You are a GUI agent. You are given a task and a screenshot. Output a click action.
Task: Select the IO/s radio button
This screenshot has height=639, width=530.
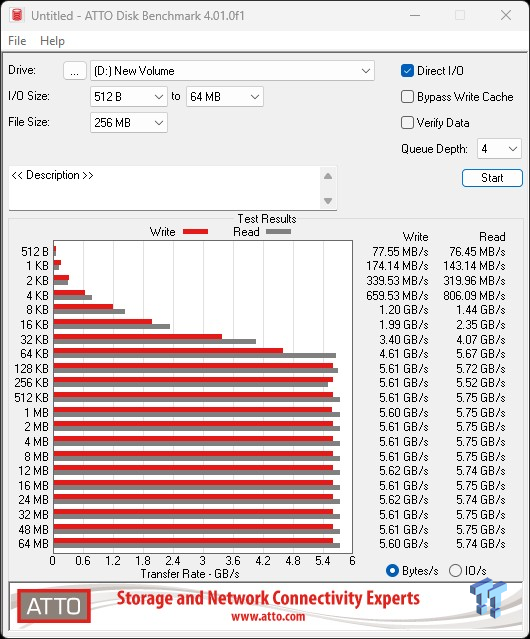pos(455,571)
